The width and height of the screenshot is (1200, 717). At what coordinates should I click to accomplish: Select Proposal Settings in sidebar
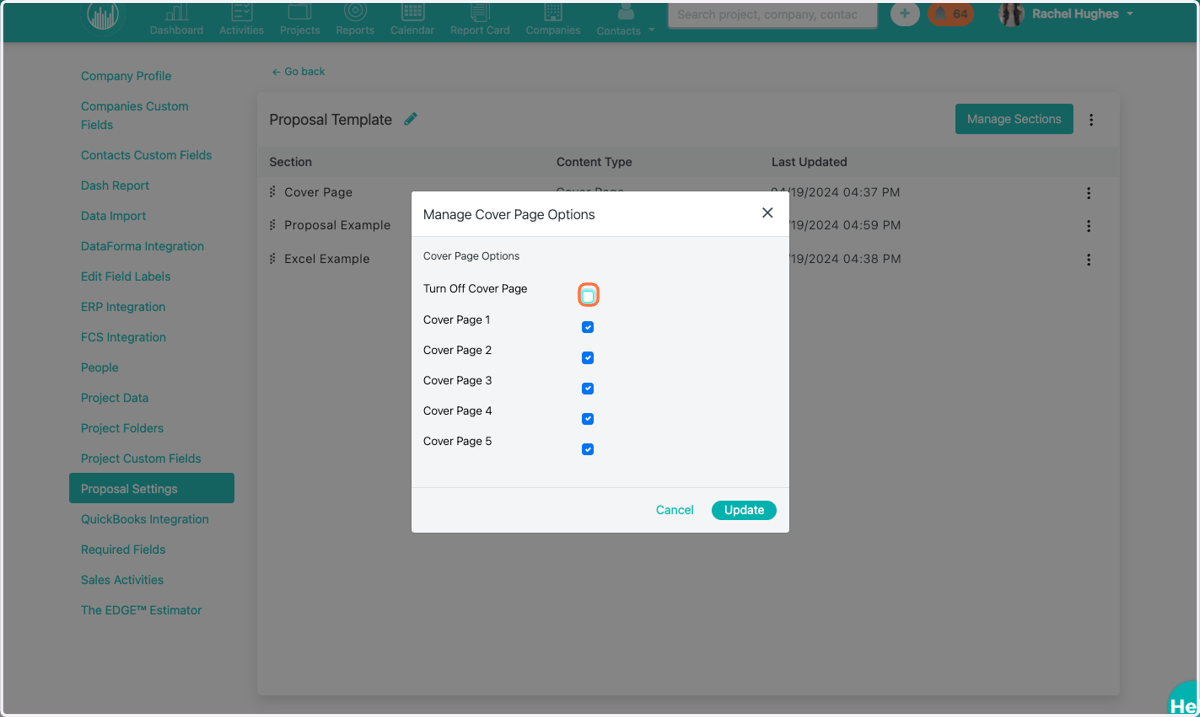(x=151, y=488)
